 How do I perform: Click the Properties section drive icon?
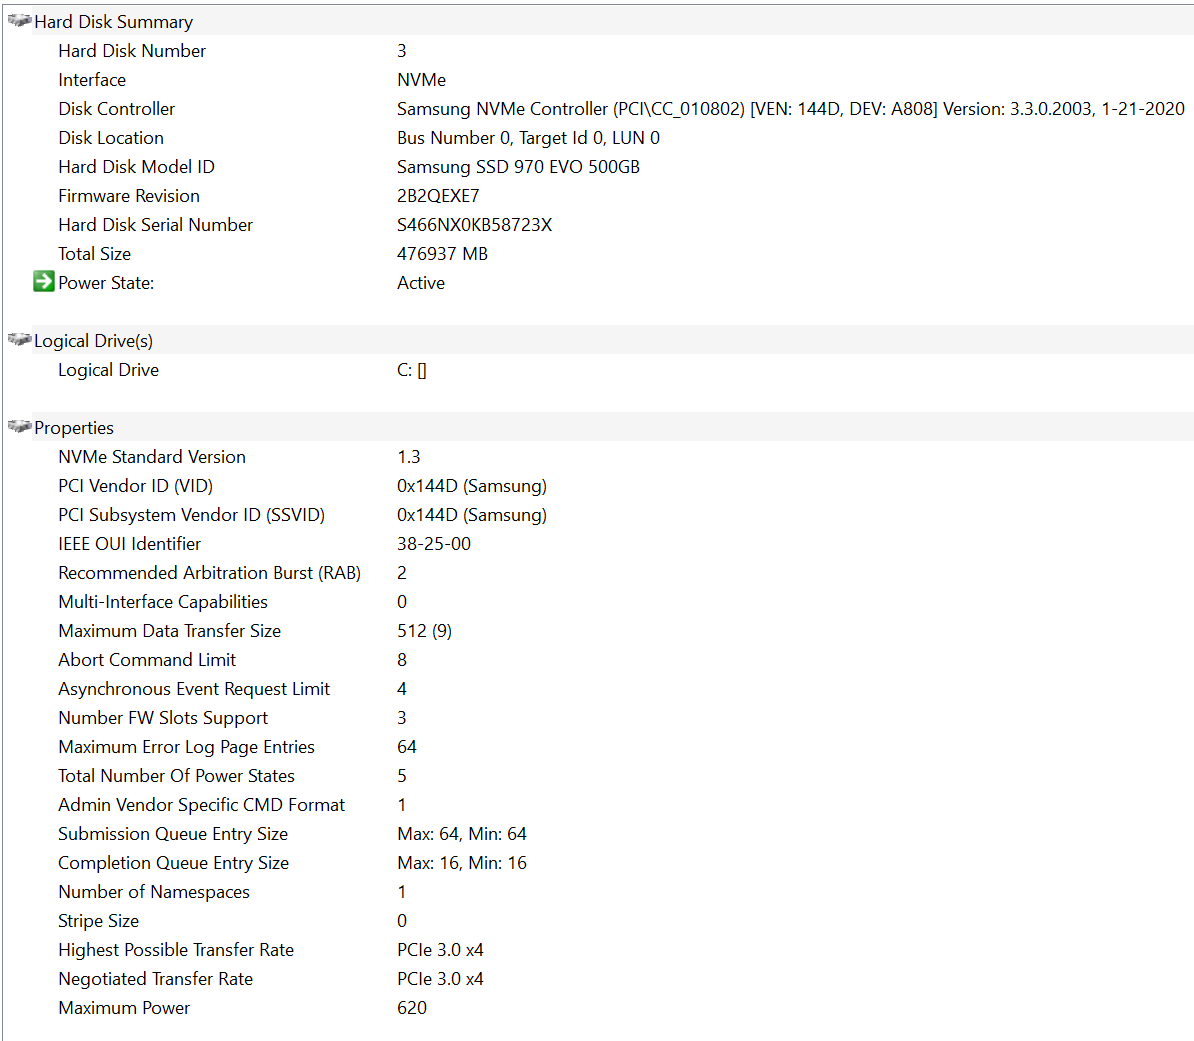click(x=19, y=426)
